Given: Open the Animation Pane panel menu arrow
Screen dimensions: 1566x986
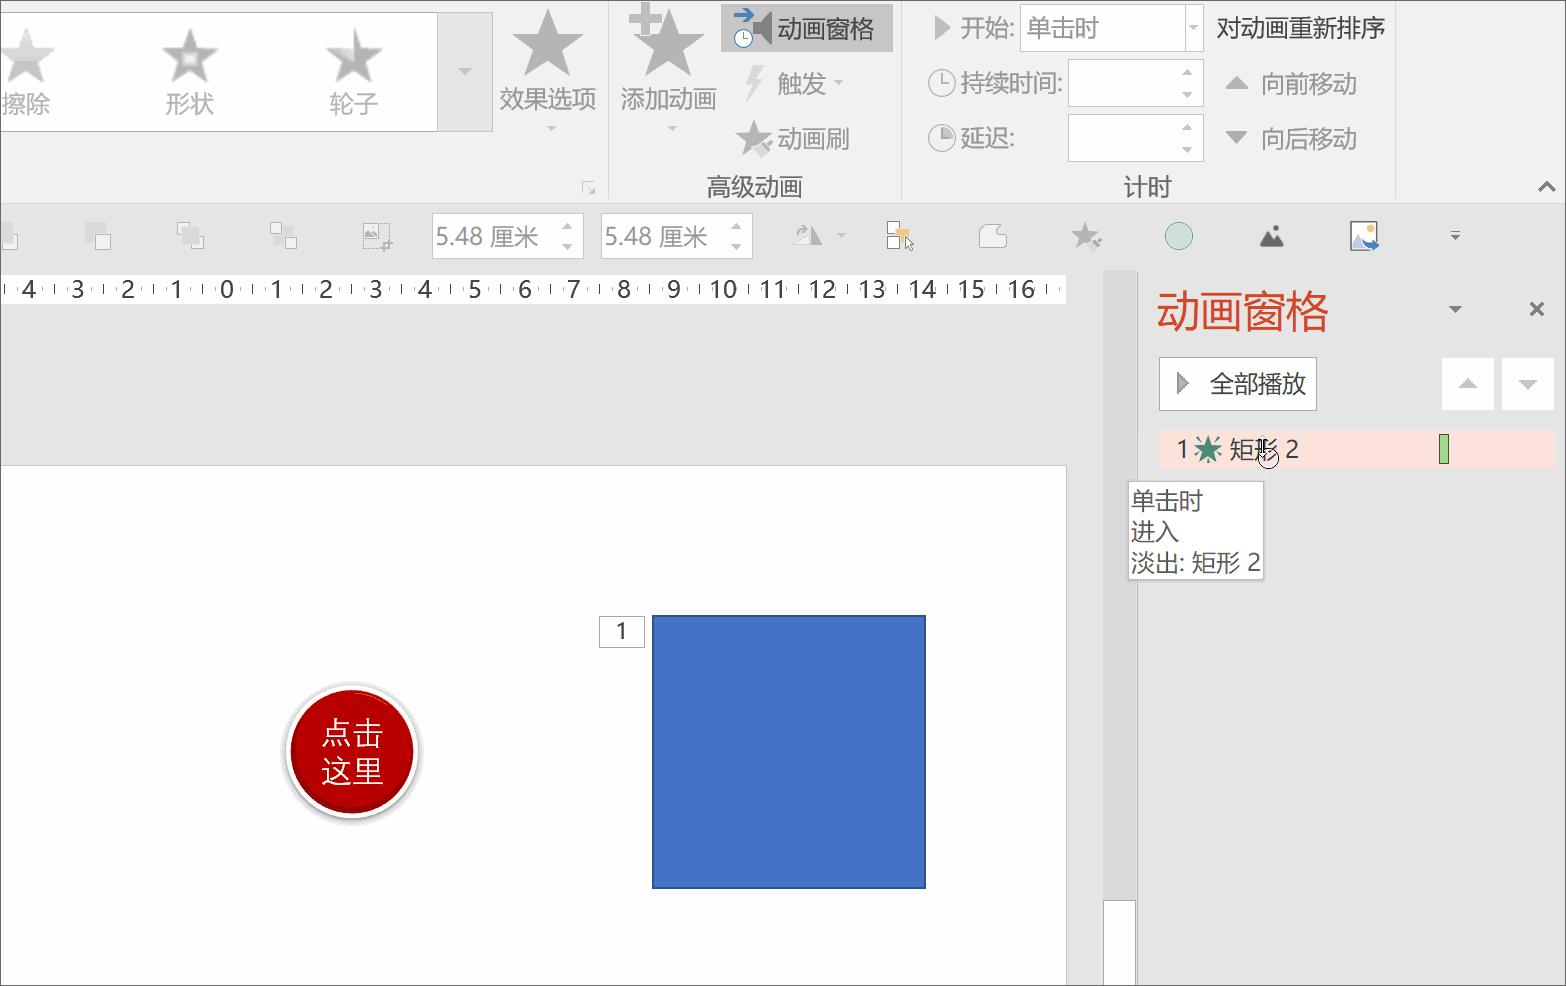Looking at the screenshot, I should click(x=1455, y=309).
